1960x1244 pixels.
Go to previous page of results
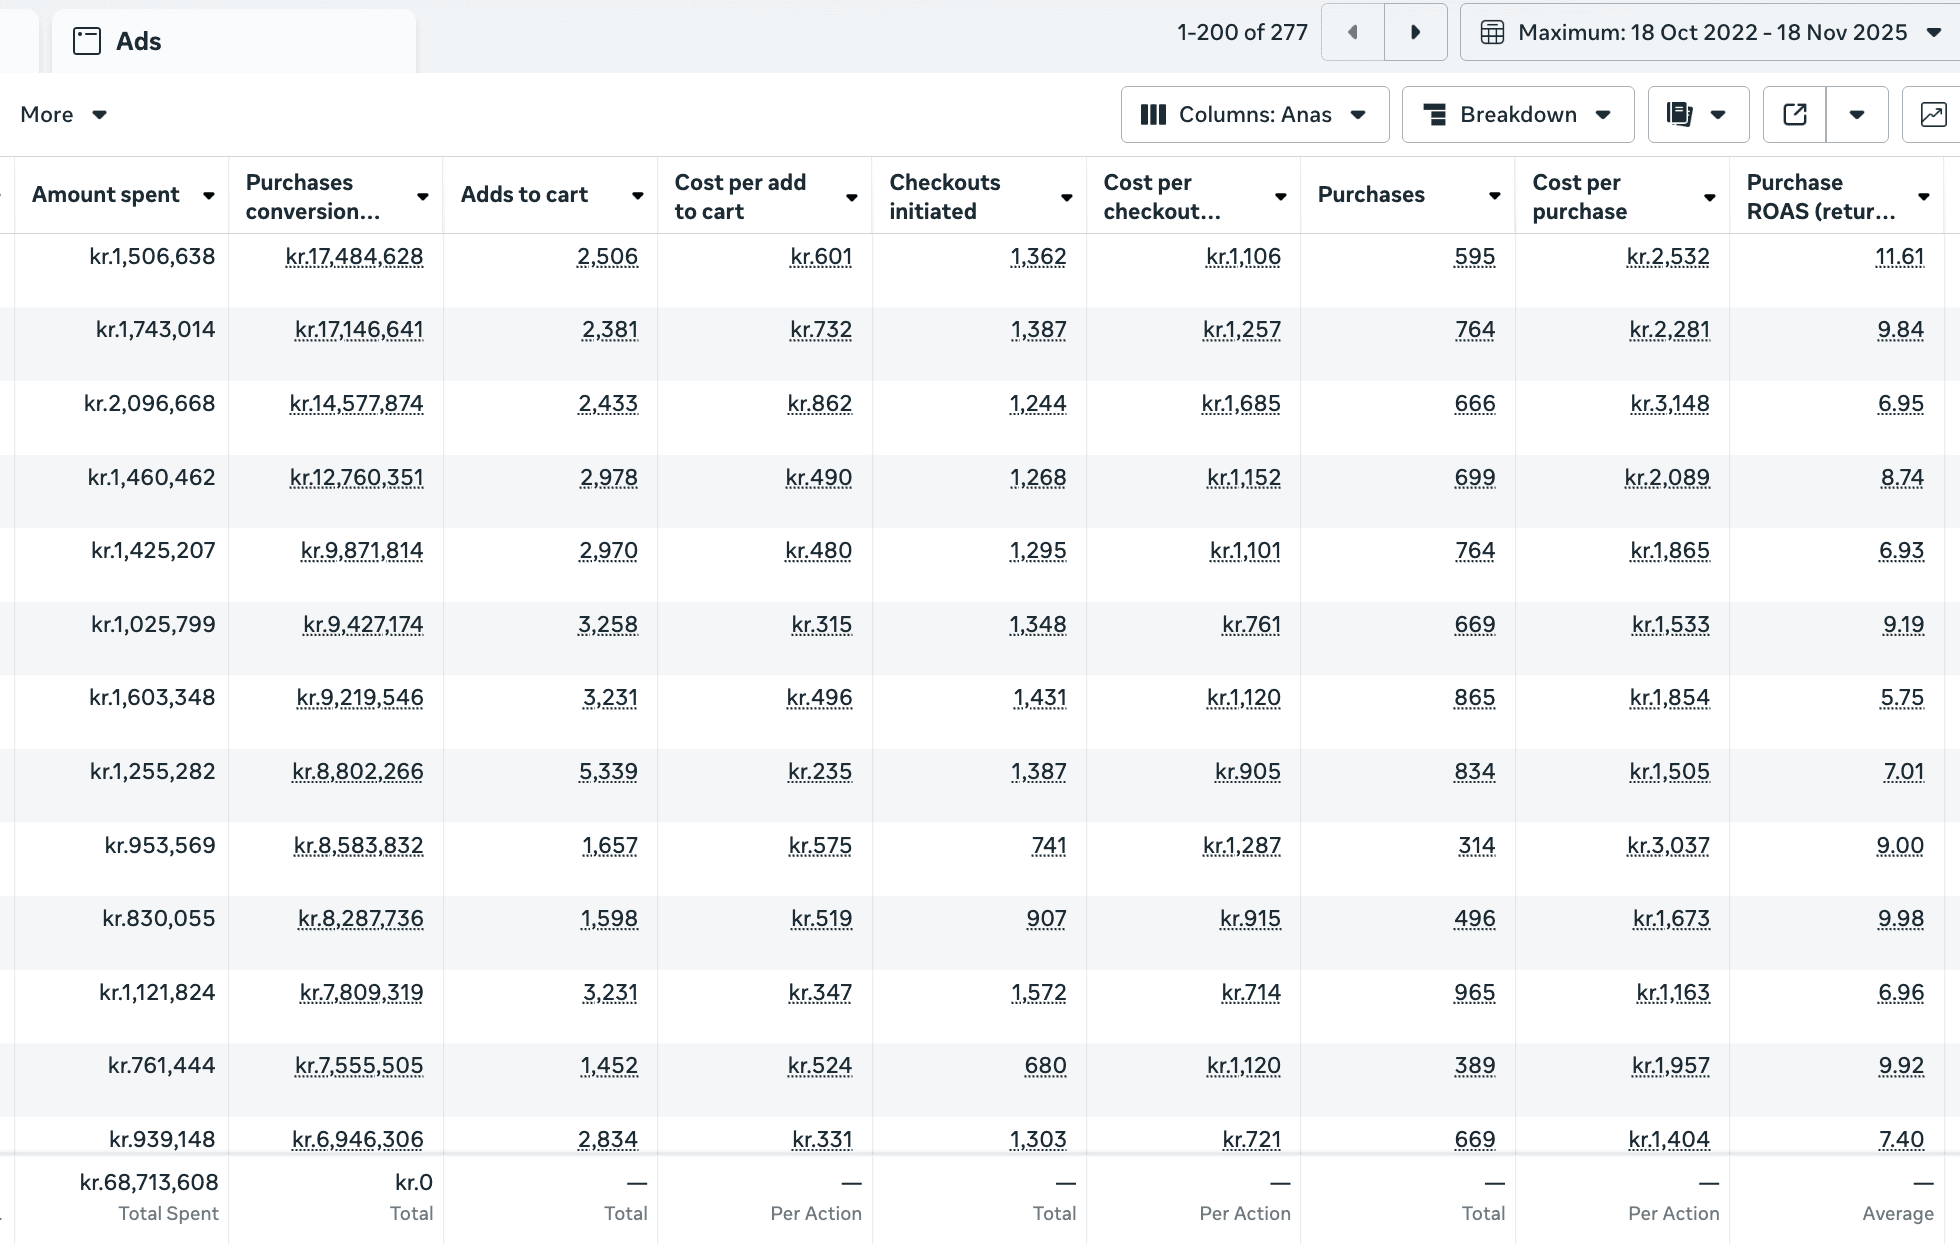[1352, 33]
